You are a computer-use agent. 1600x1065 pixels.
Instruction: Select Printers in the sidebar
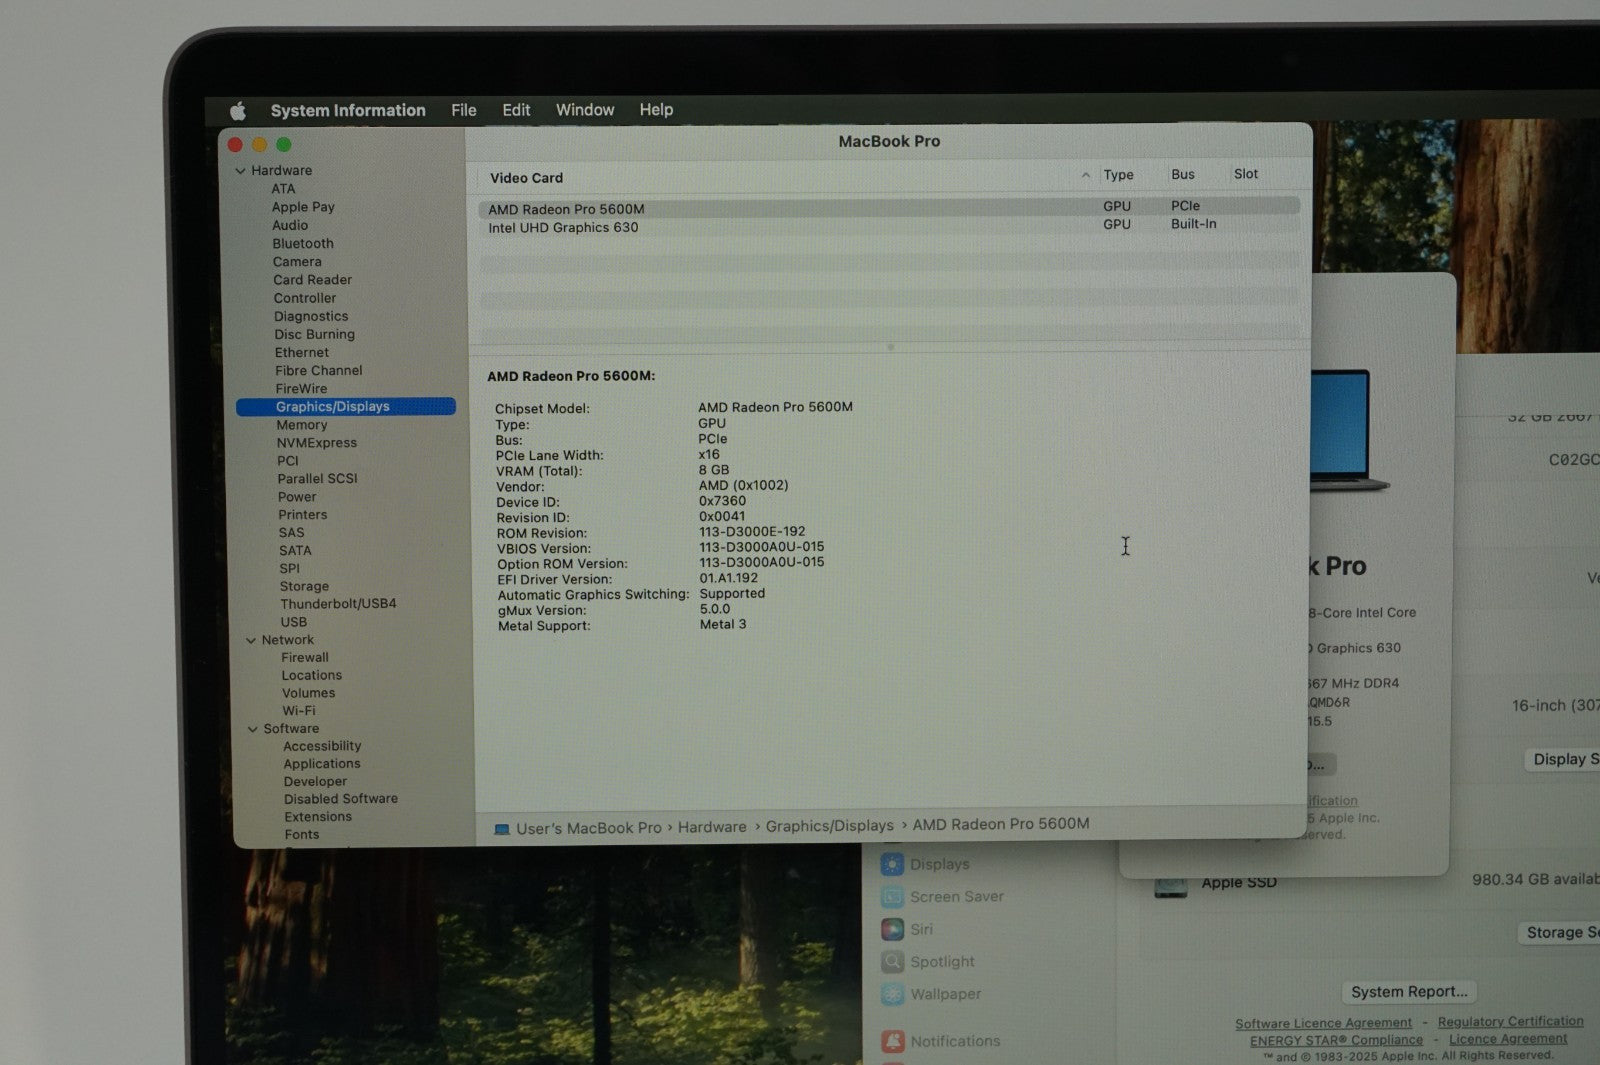[x=303, y=515]
